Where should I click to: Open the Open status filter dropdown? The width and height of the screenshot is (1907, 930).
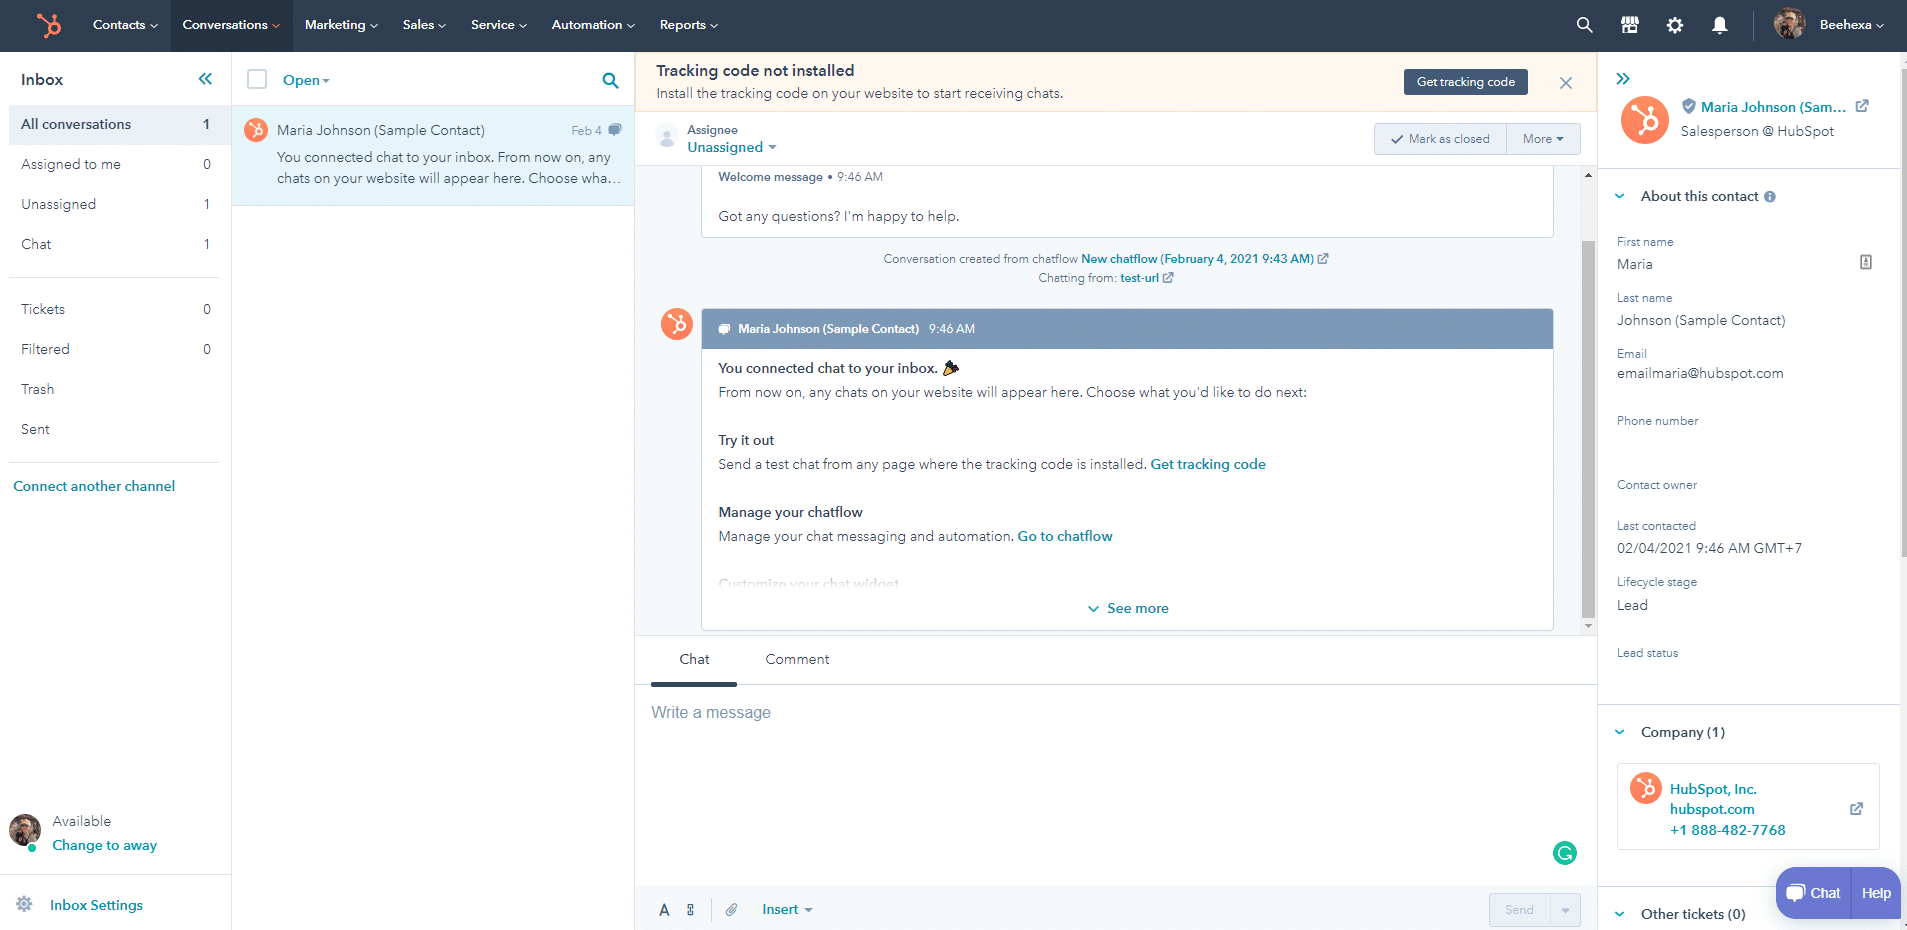(x=306, y=80)
